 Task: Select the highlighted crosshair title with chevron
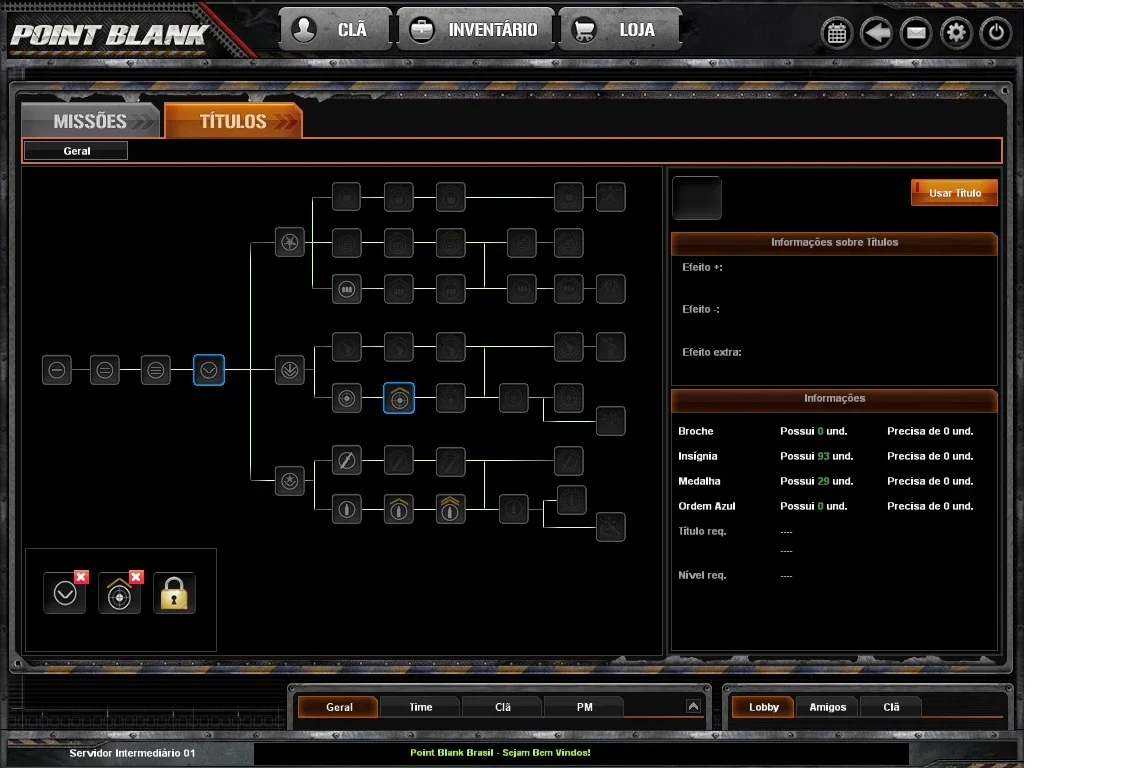tap(399, 398)
